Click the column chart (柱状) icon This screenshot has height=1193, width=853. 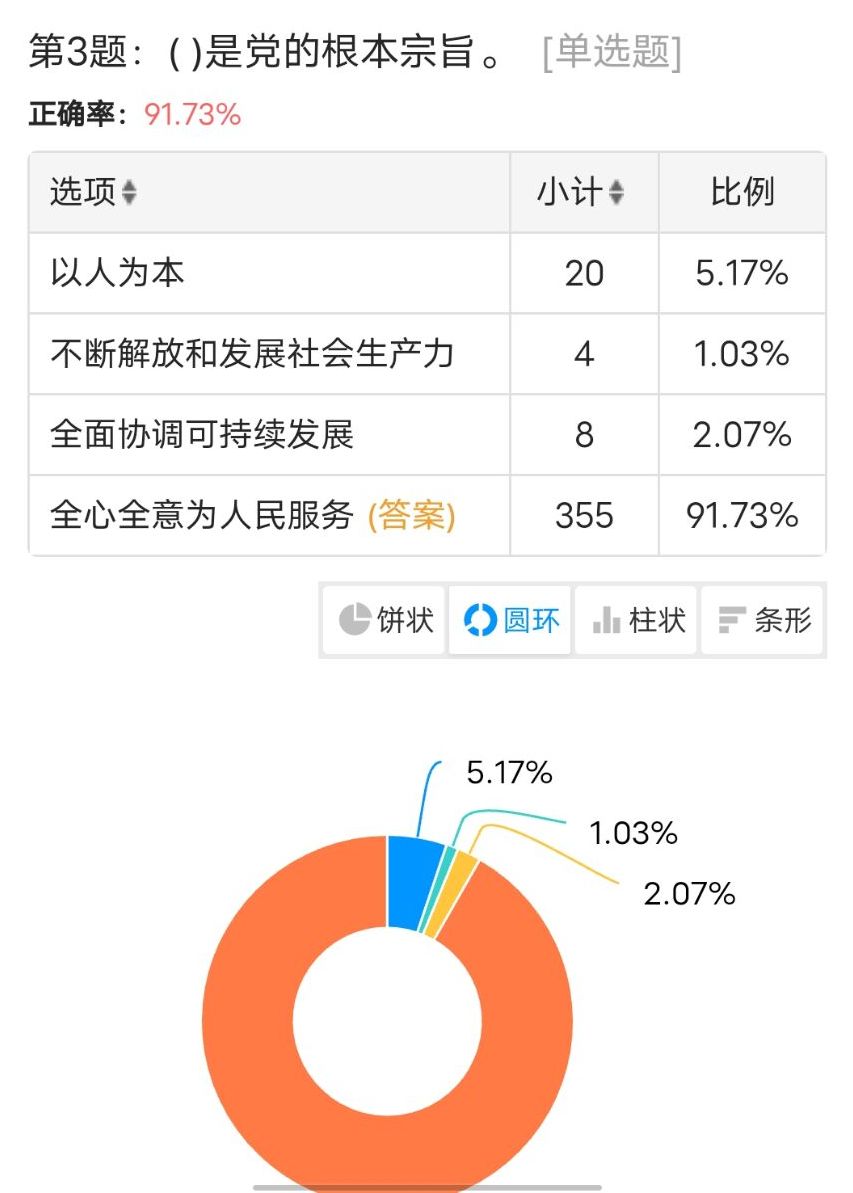[606, 620]
